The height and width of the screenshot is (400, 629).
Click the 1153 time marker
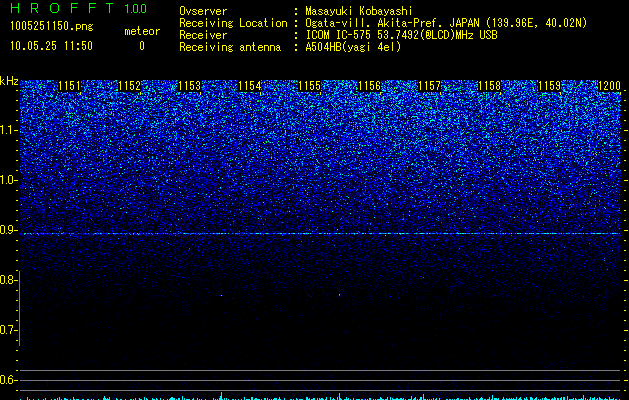[189, 86]
